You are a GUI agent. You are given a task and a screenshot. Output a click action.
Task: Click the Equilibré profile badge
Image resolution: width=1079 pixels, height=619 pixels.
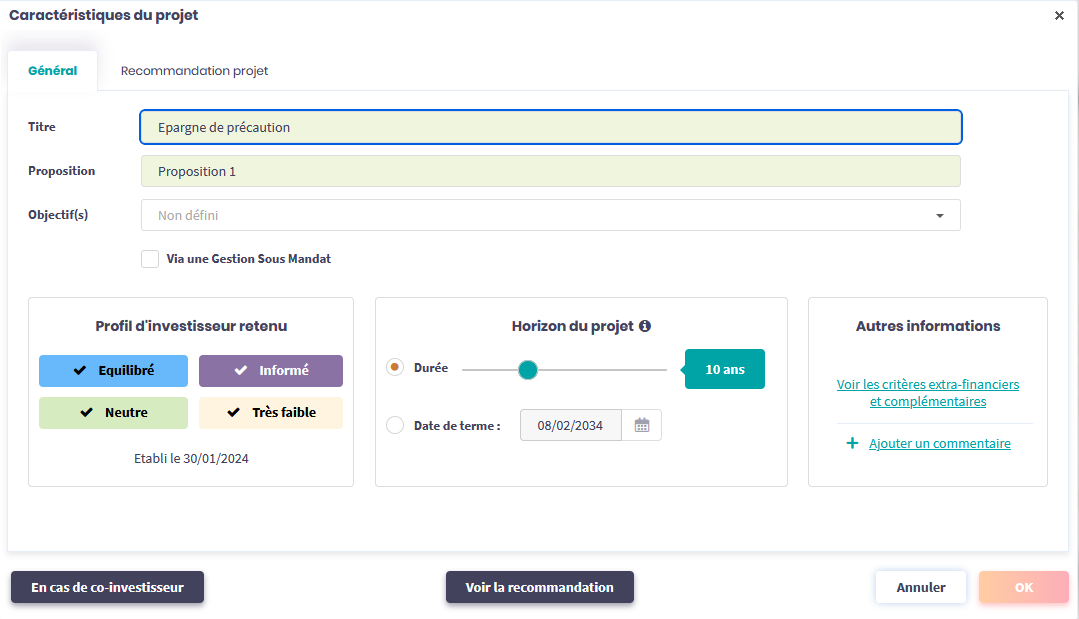click(x=113, y=371)
